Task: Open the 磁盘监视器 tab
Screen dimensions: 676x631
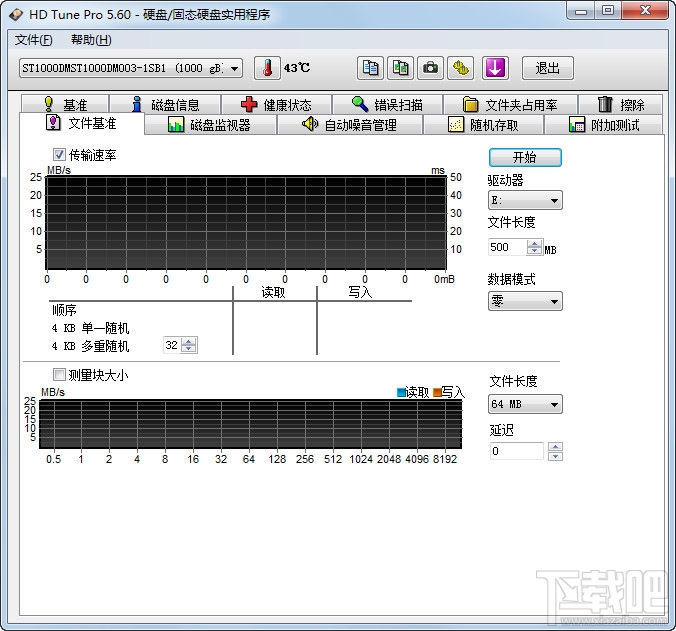Action: (x=210, y=125)
